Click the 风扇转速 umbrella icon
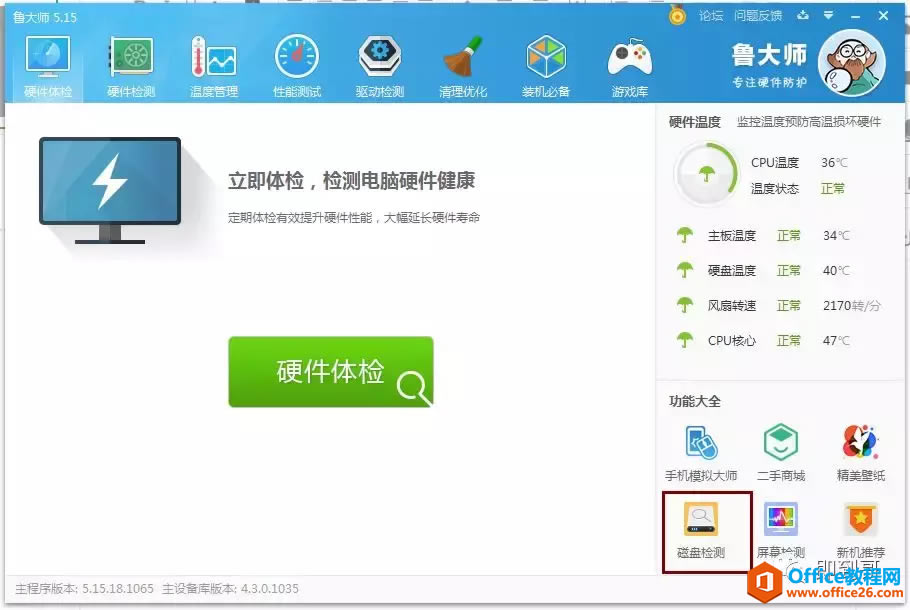 [x=685, y=305]
